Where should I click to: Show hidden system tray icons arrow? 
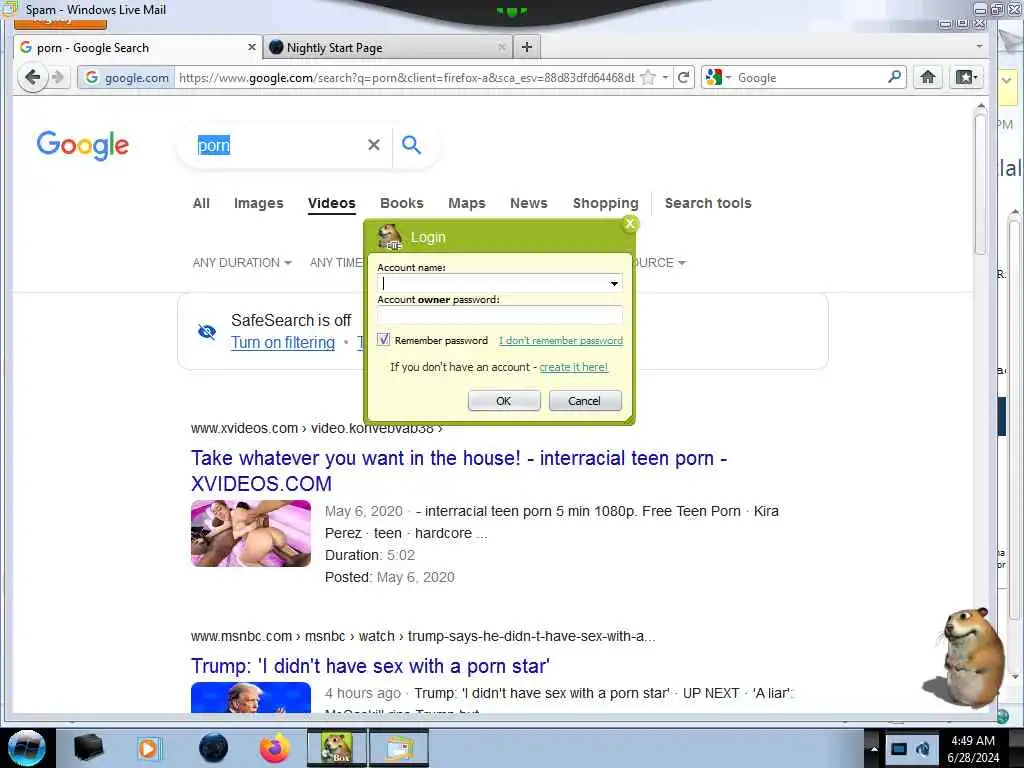tap(874, 748)
